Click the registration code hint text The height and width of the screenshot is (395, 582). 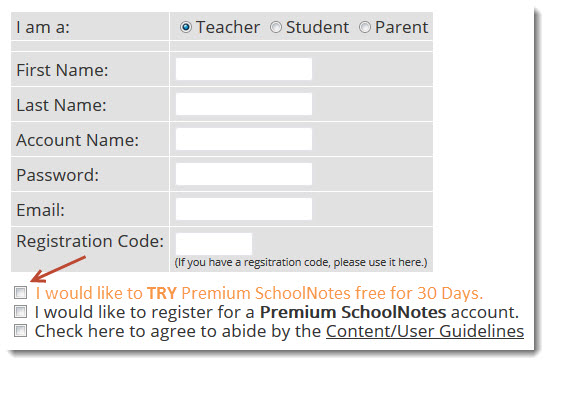[301, 262]
